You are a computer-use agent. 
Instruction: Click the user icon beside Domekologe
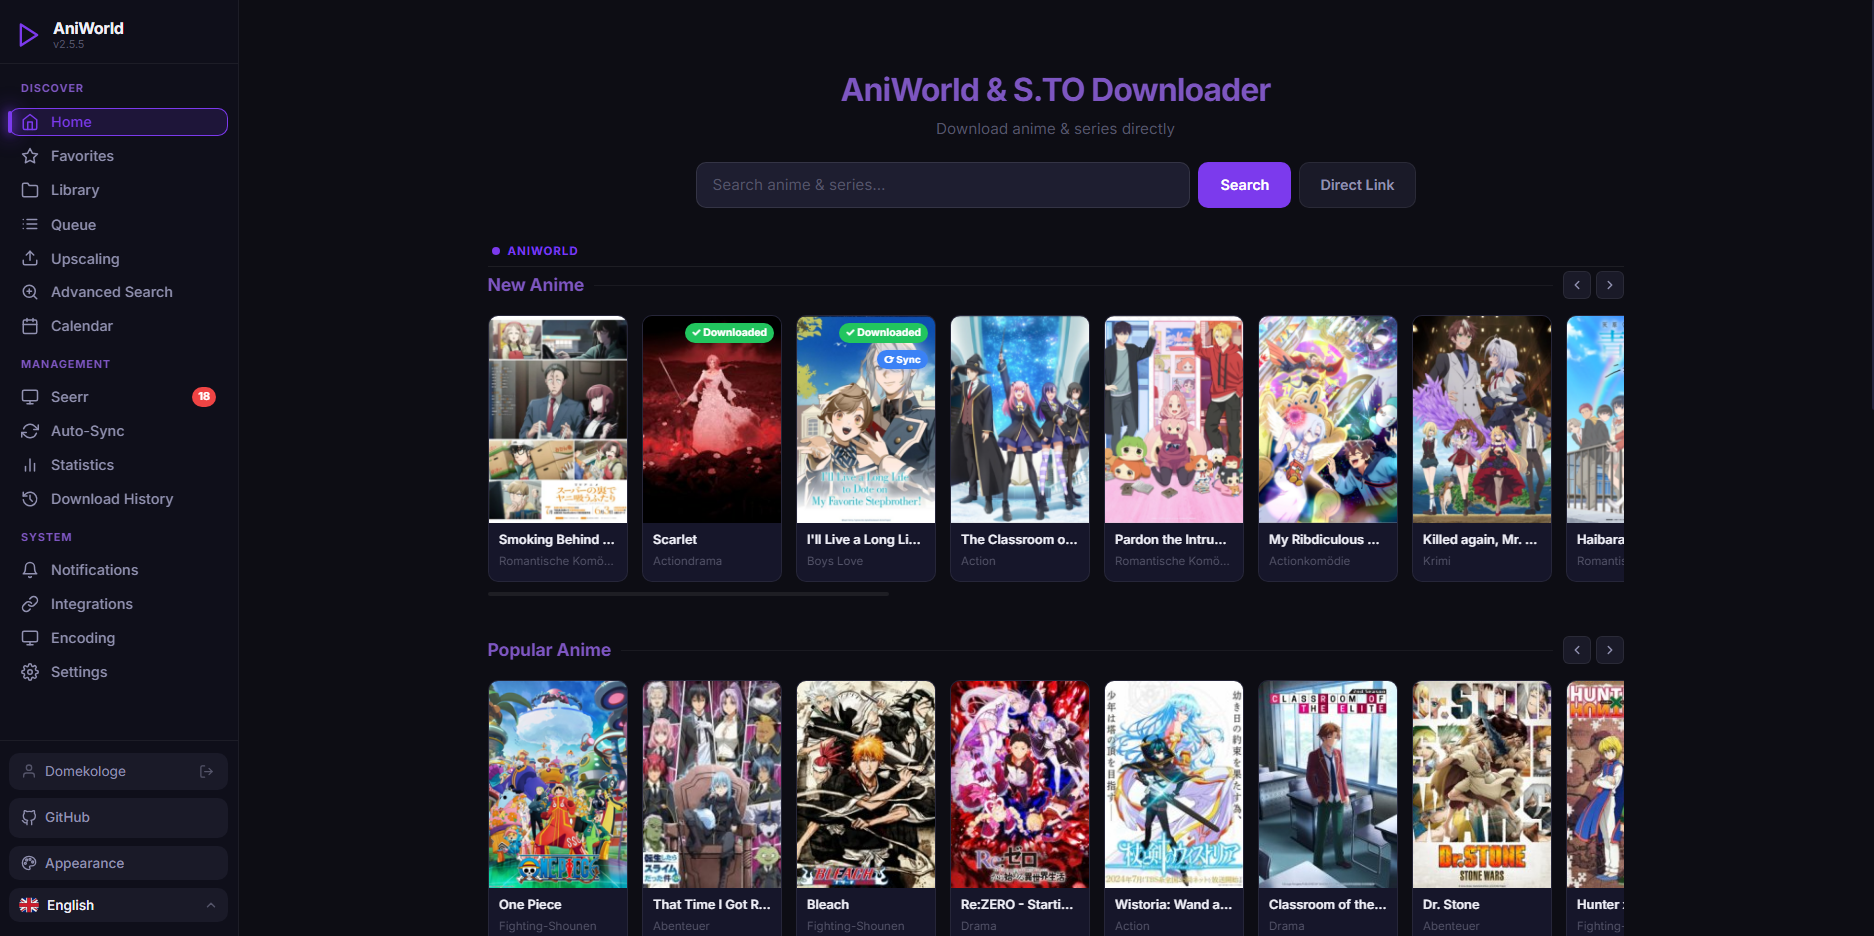pos(29,771)
